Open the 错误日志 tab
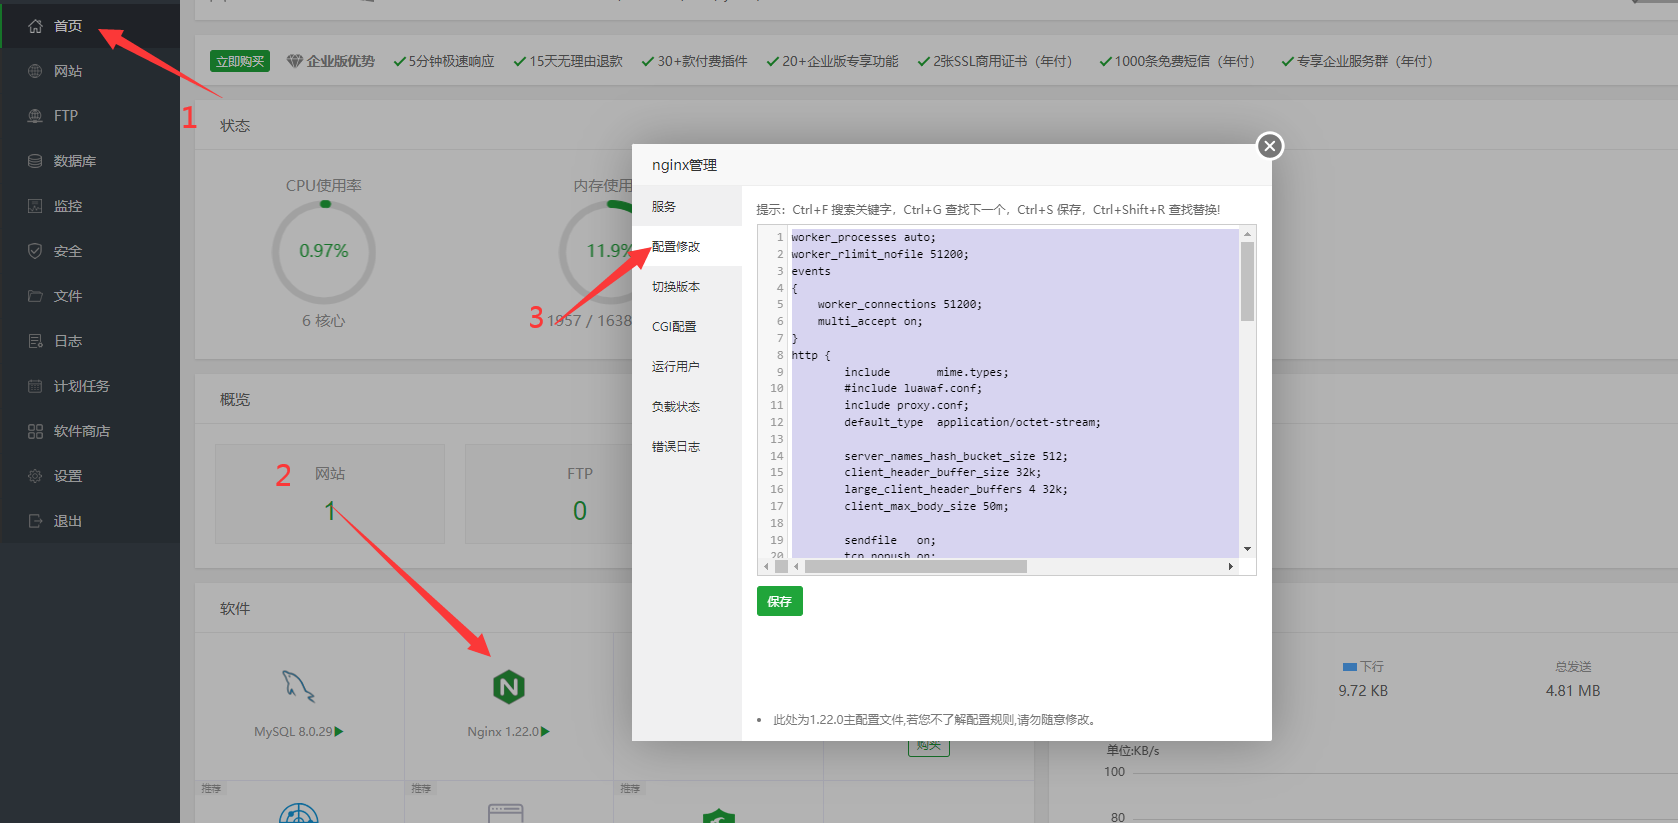This screenshot has width=1678, height=823. click(687, 446)
